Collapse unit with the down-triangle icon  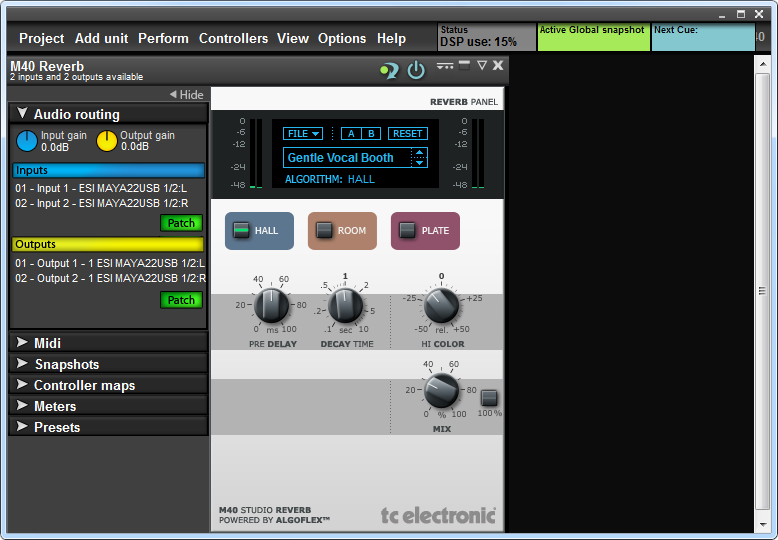481,65
